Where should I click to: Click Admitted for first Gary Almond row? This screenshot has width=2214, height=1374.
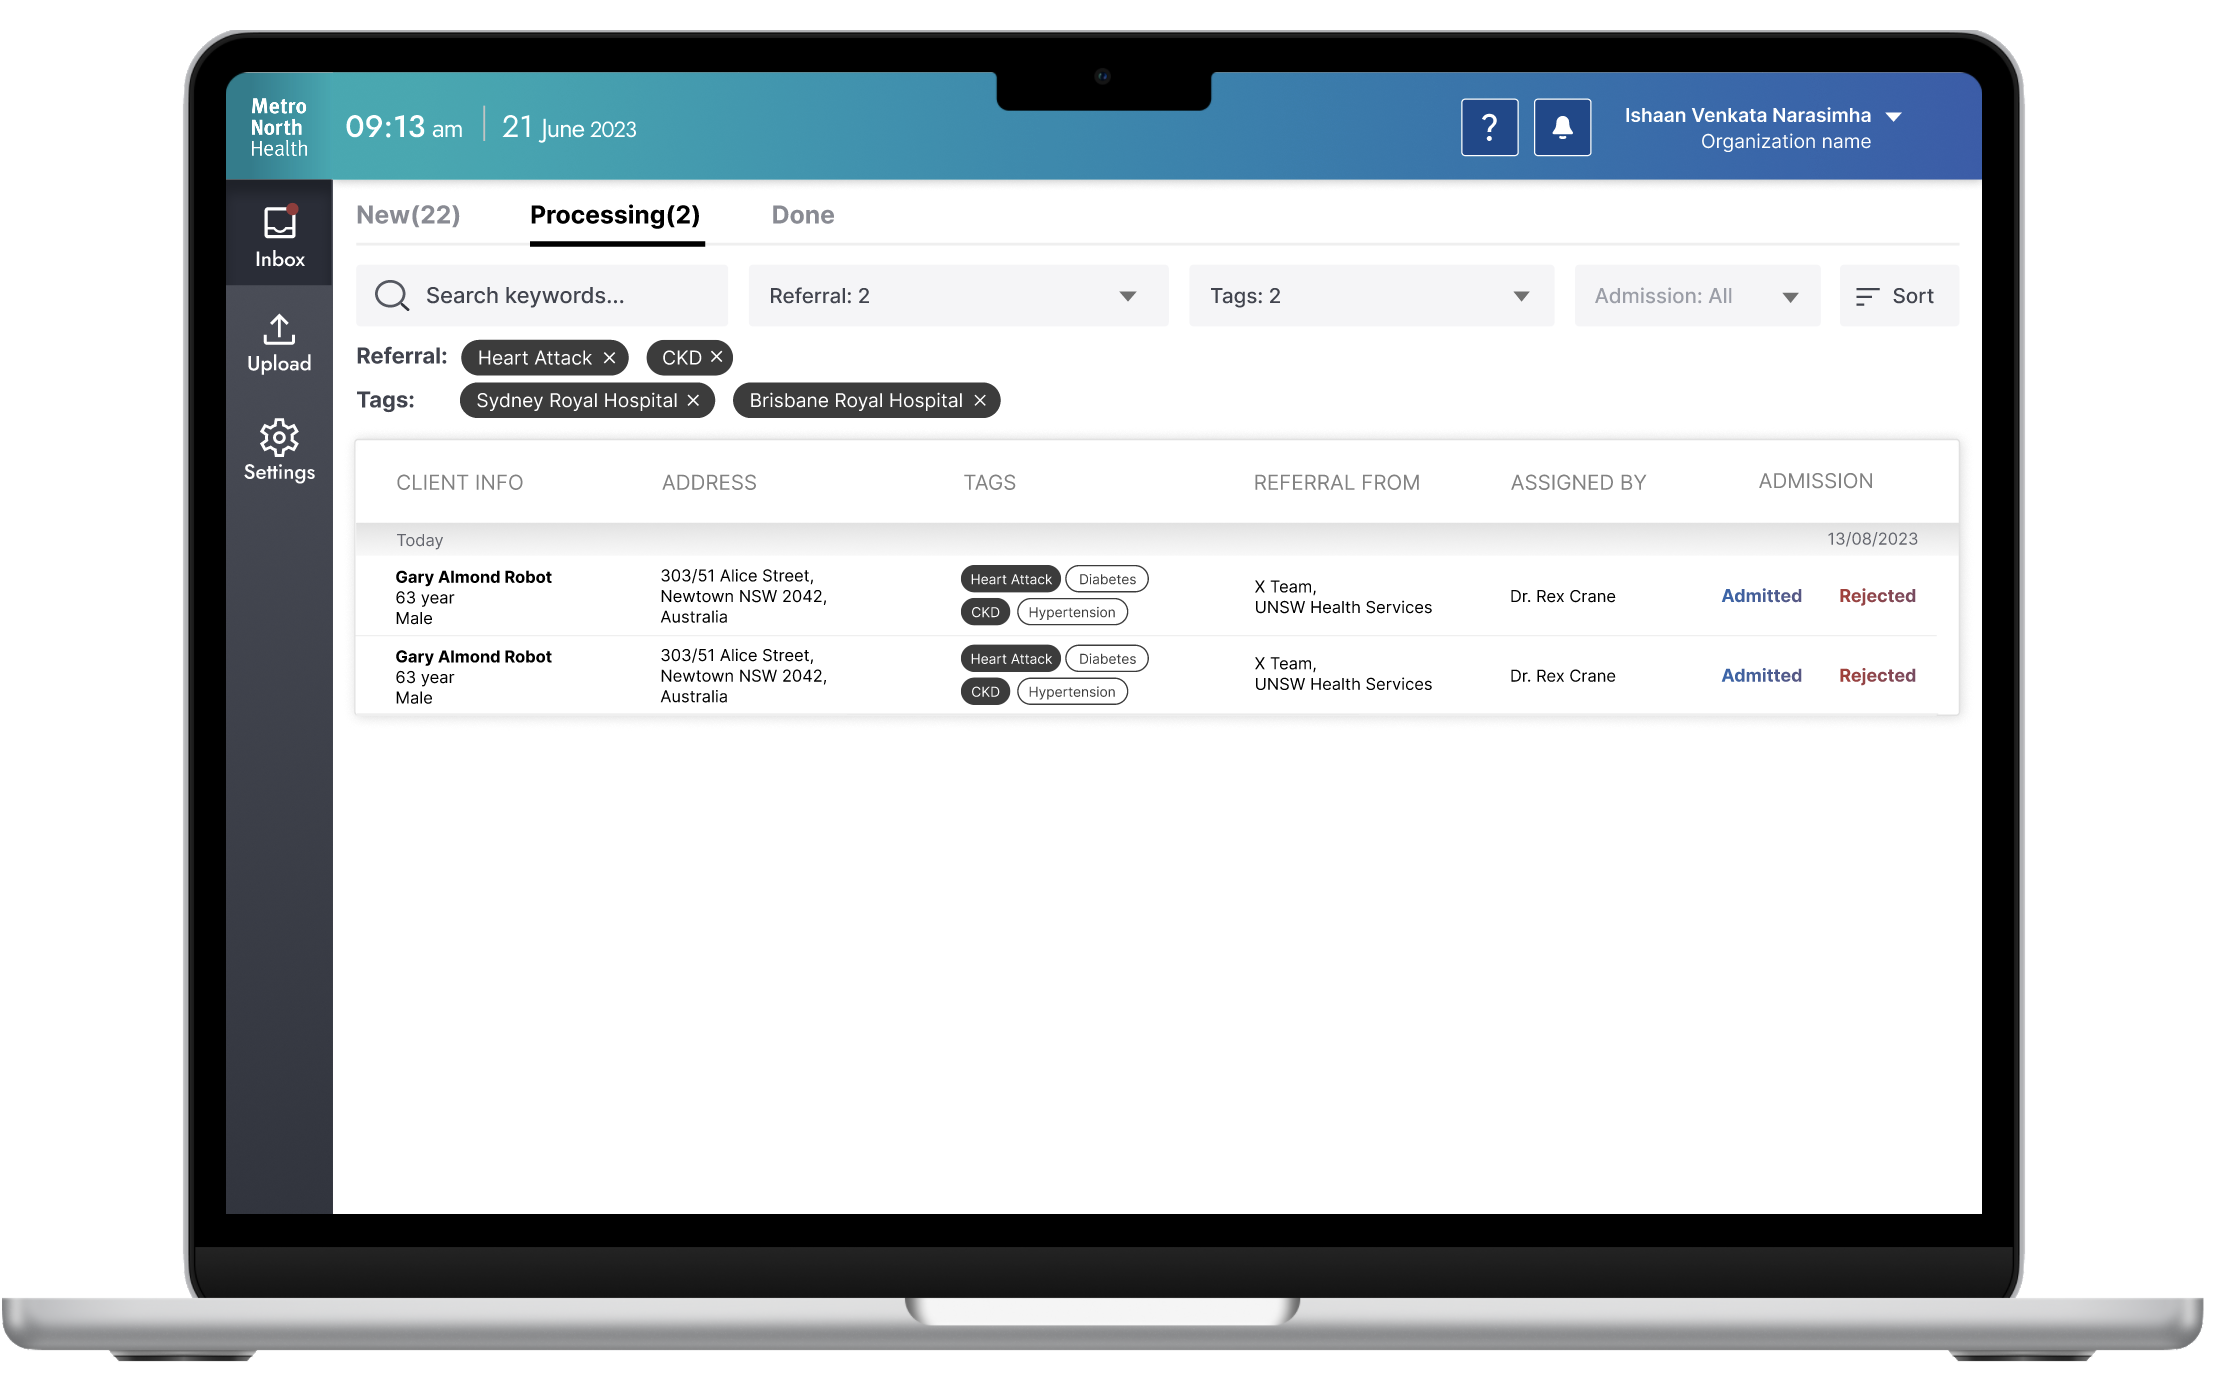point(1761,596)
